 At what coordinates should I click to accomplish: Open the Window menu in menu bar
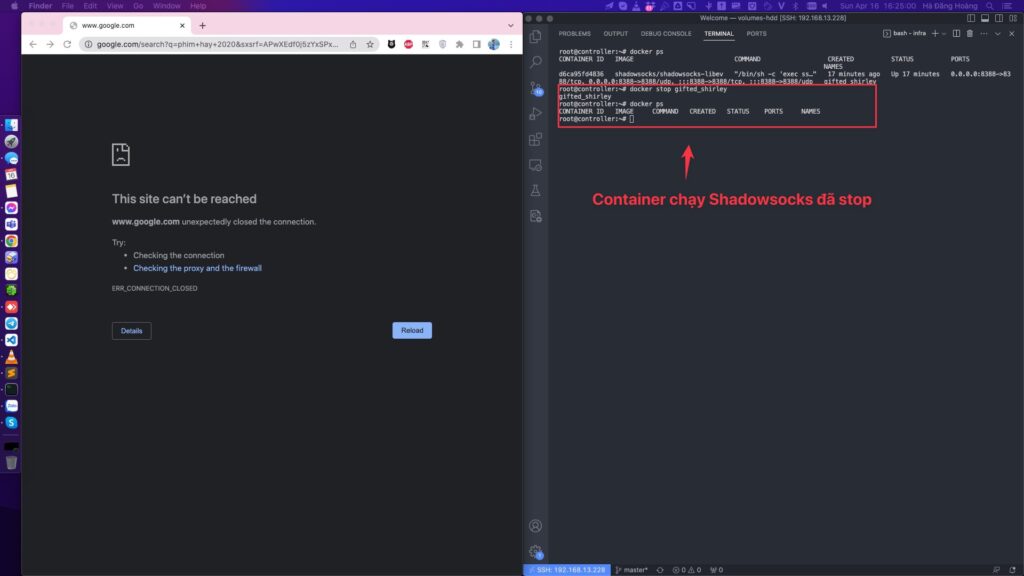coord(167,6)
